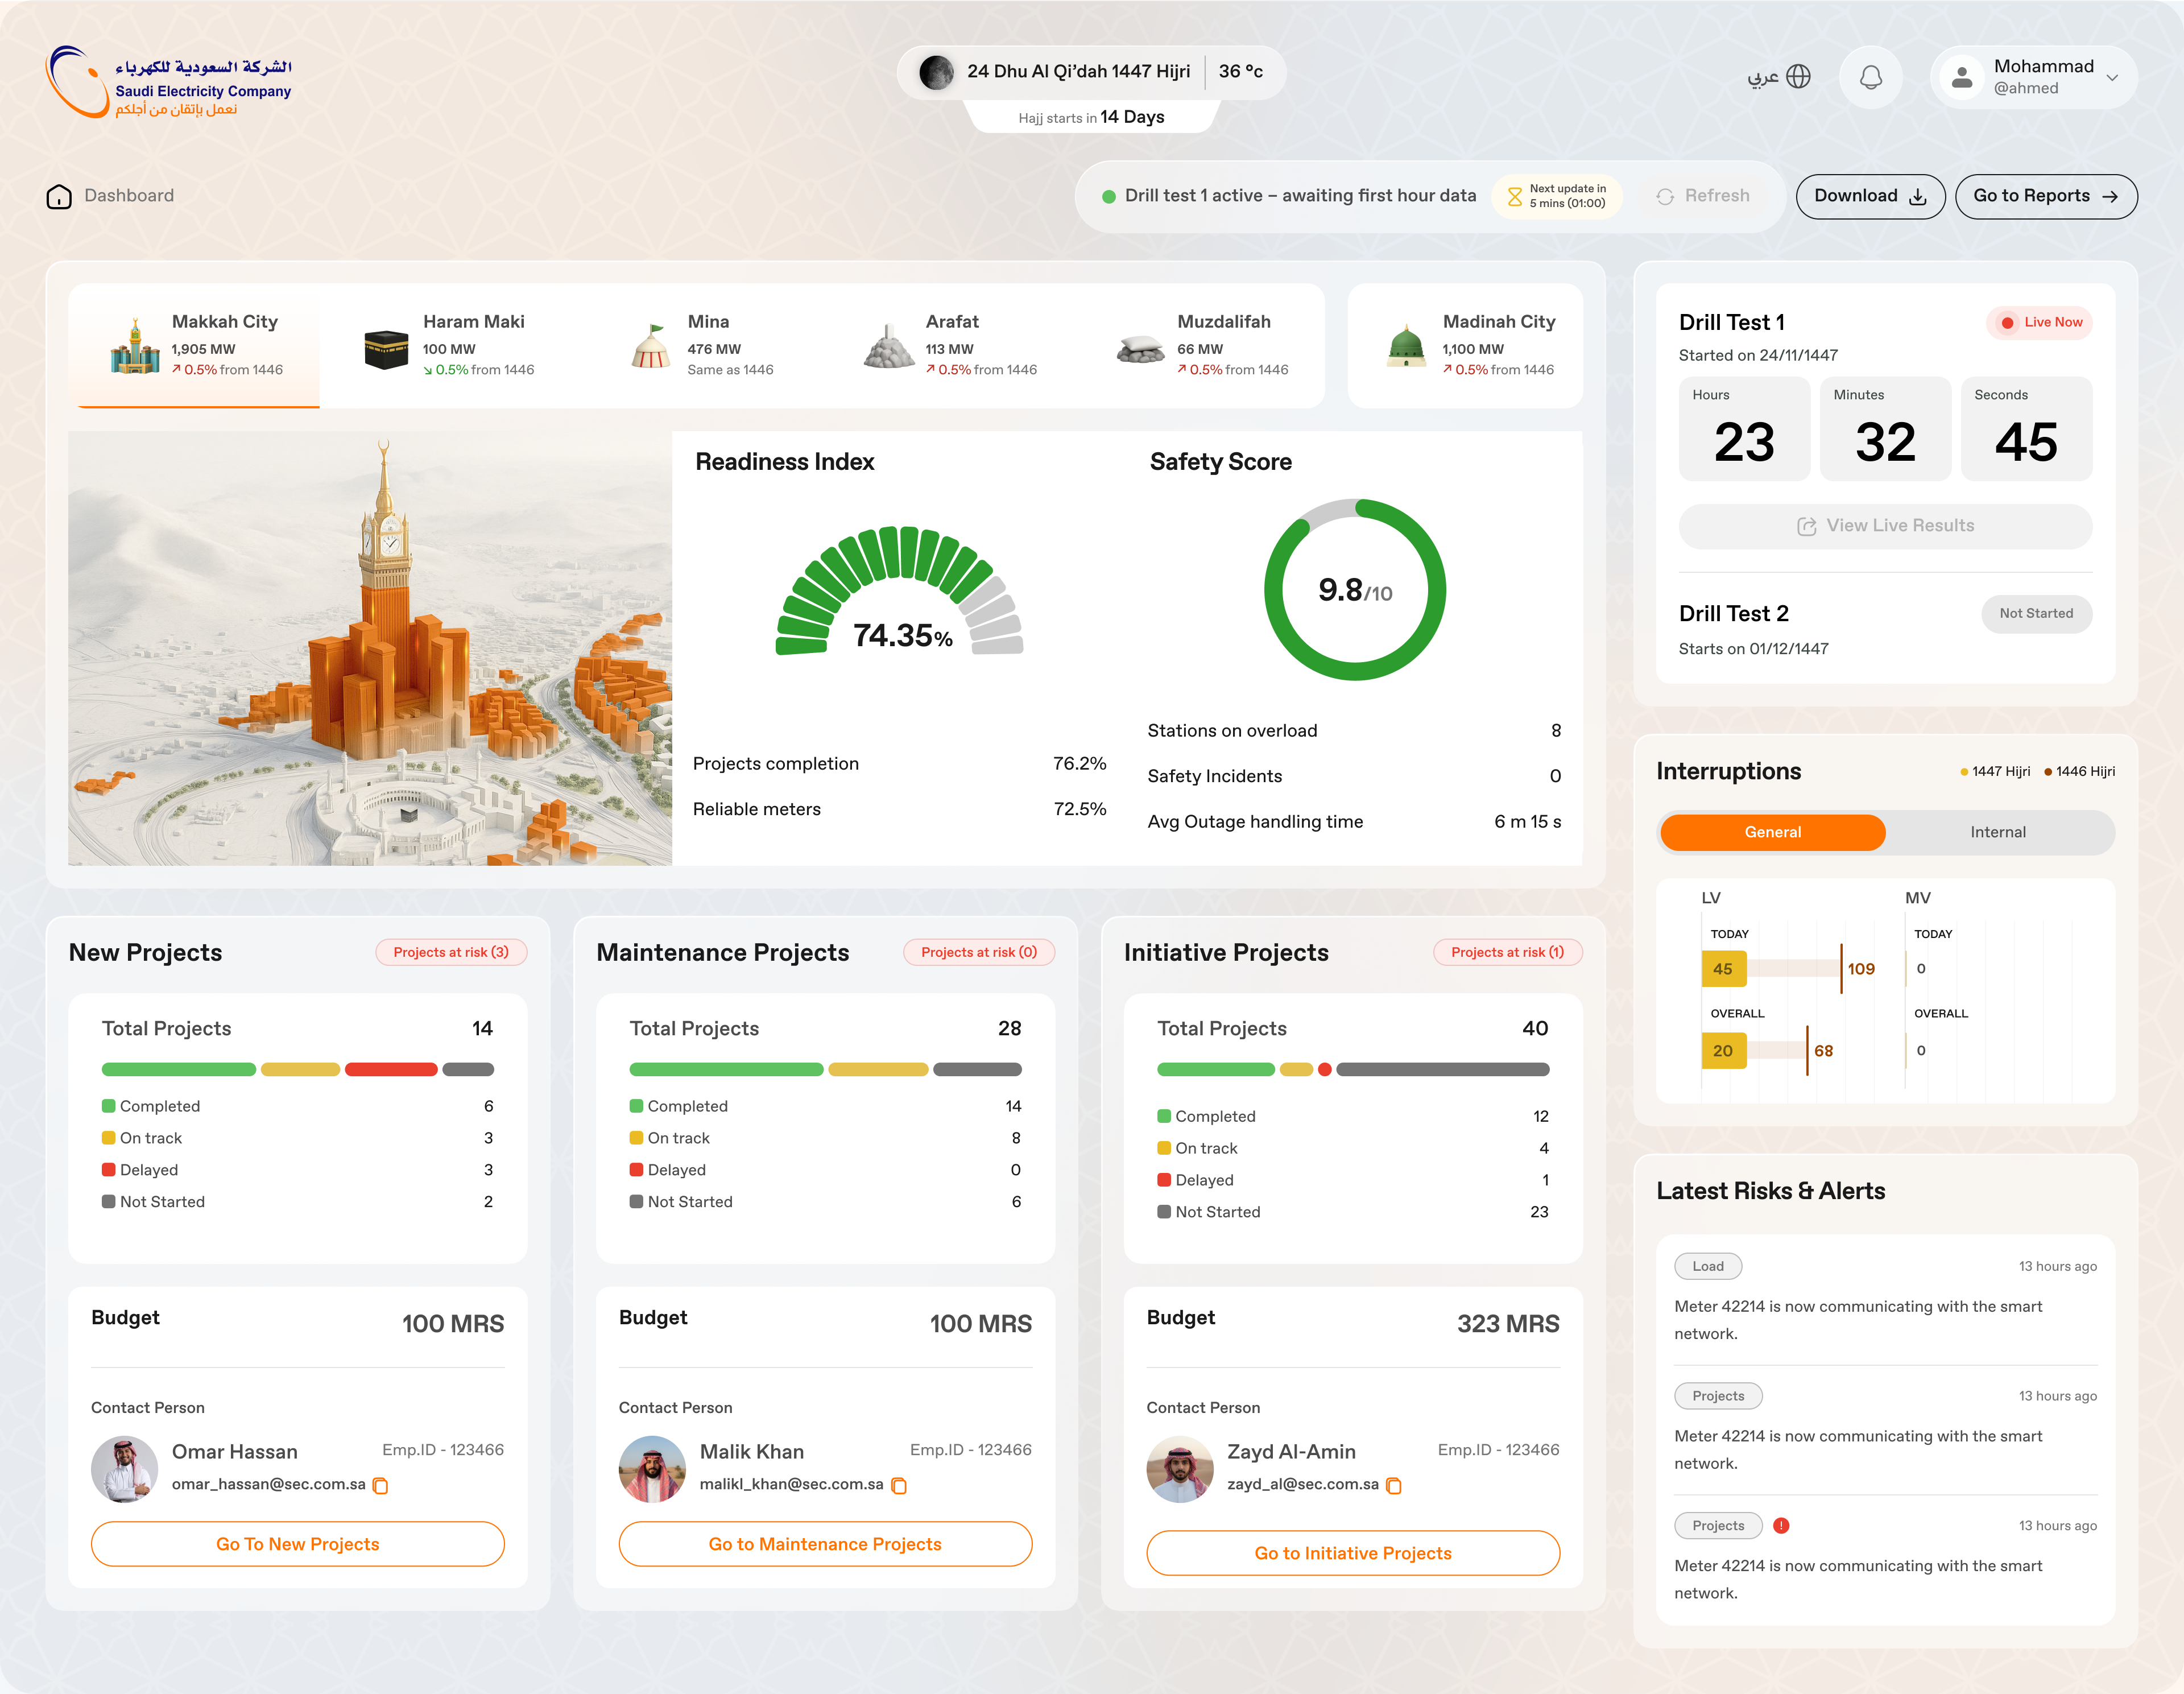Open Go to Reports
Viewport: 2184px width, 1694px height.
click(x=2045, y=196)
